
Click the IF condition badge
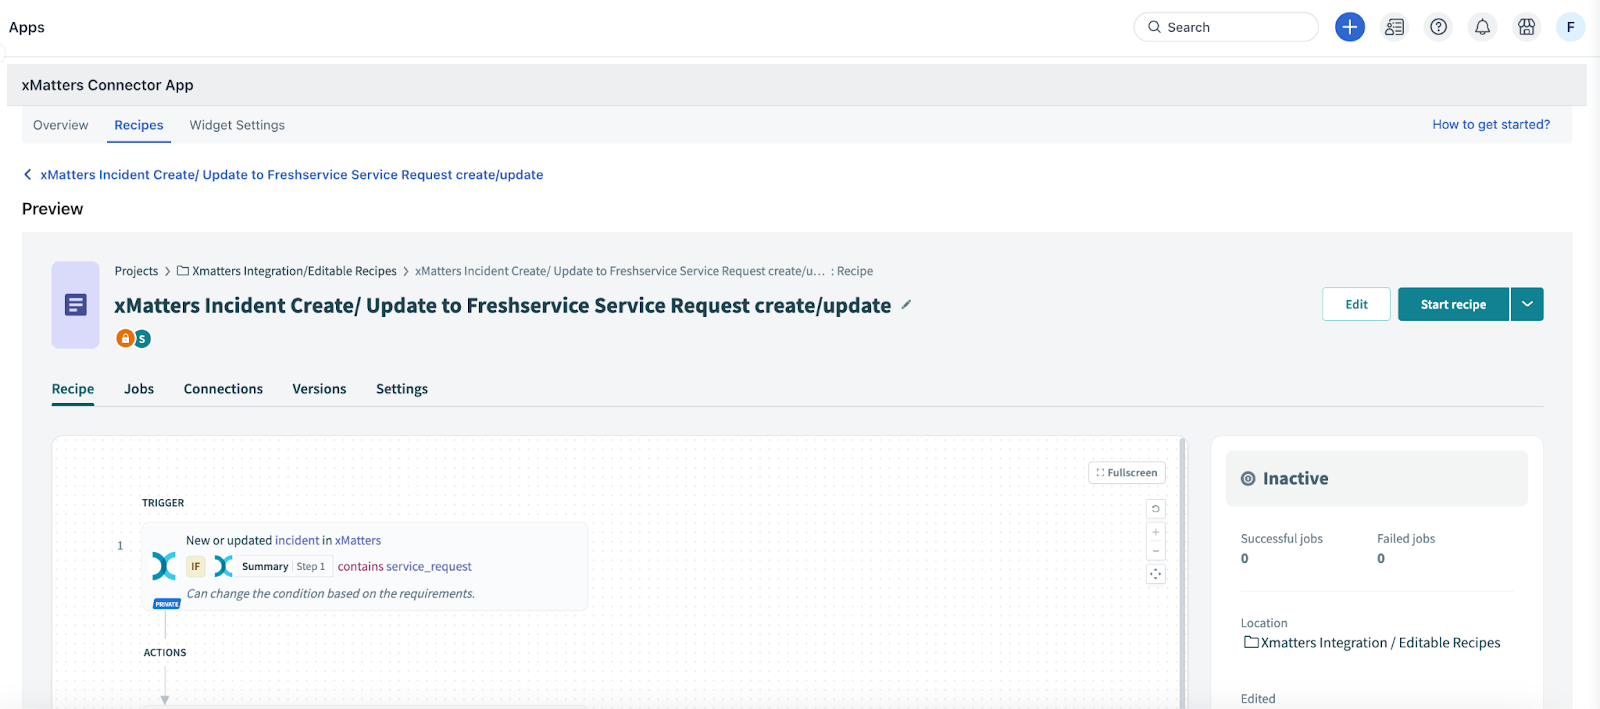click(195, 566)
